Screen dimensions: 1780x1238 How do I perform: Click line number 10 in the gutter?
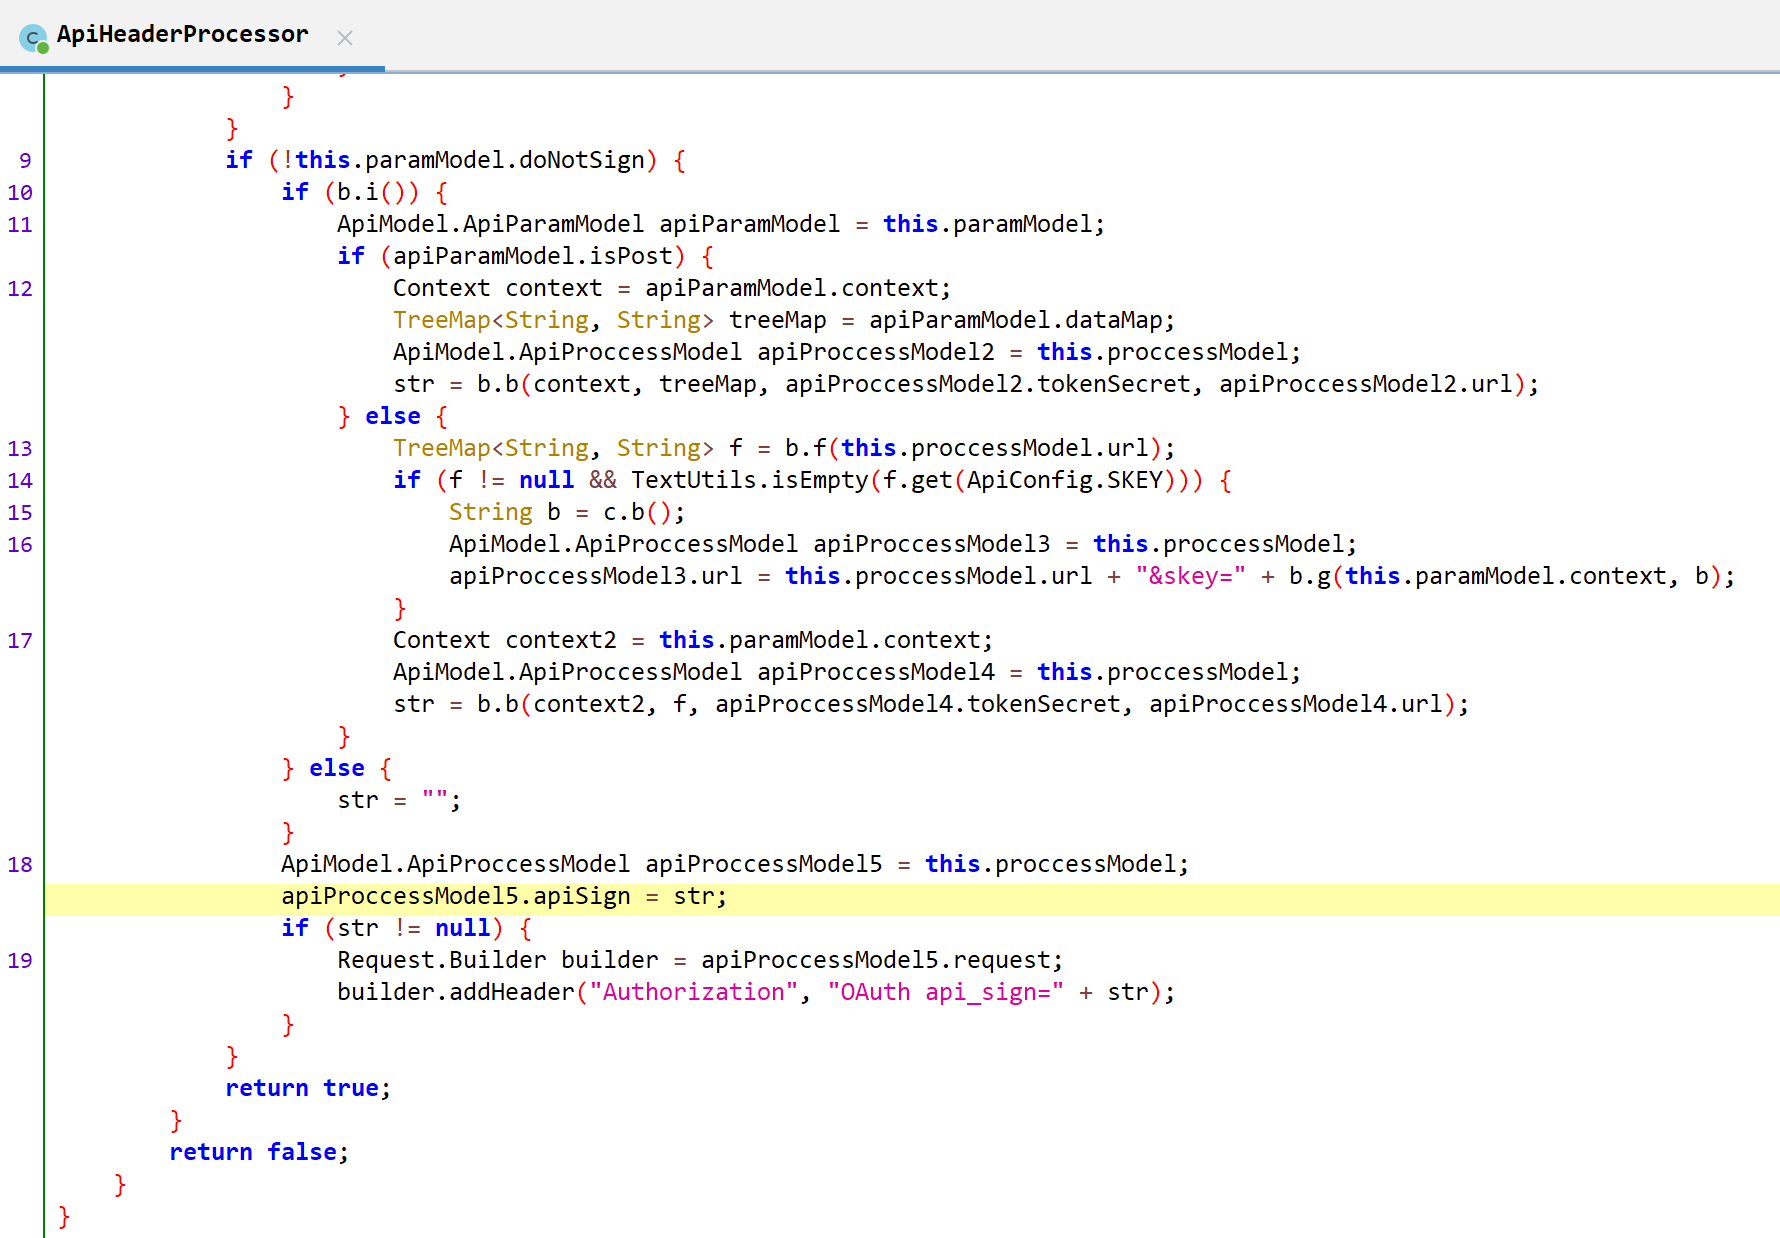click(x=20, y=193)
